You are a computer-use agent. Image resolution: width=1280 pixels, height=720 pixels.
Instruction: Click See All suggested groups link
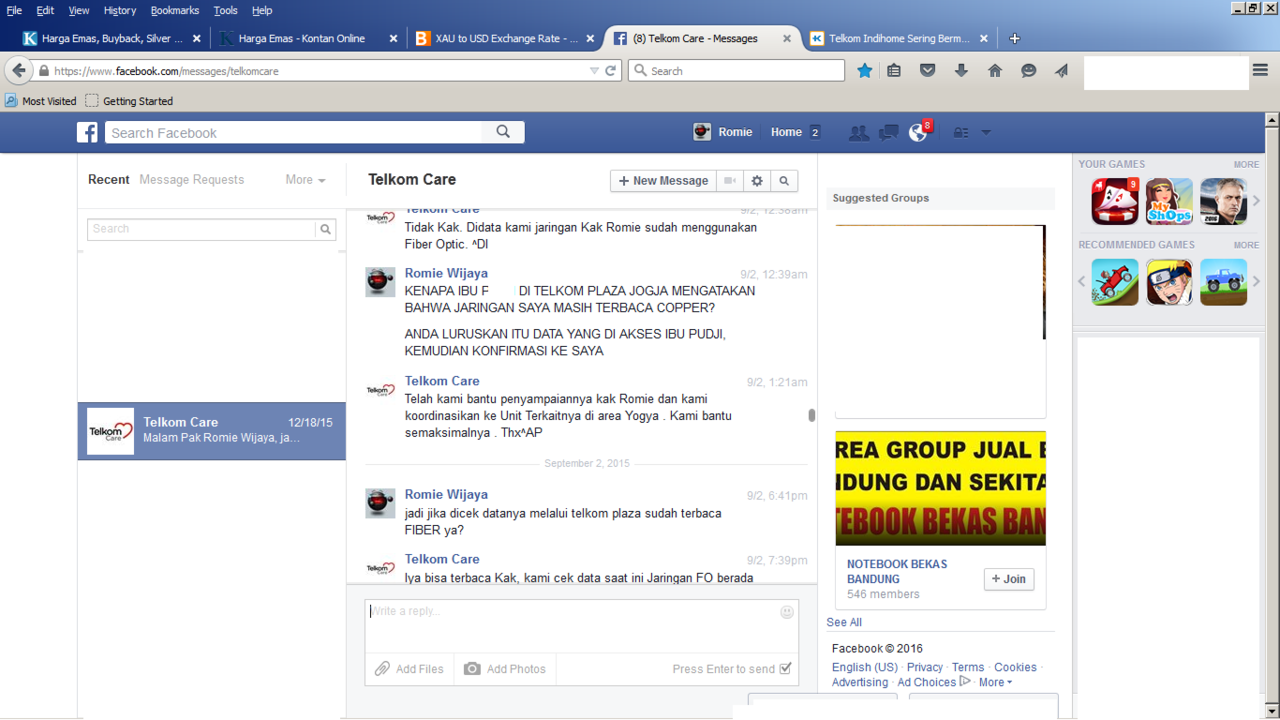pos(844,622)
